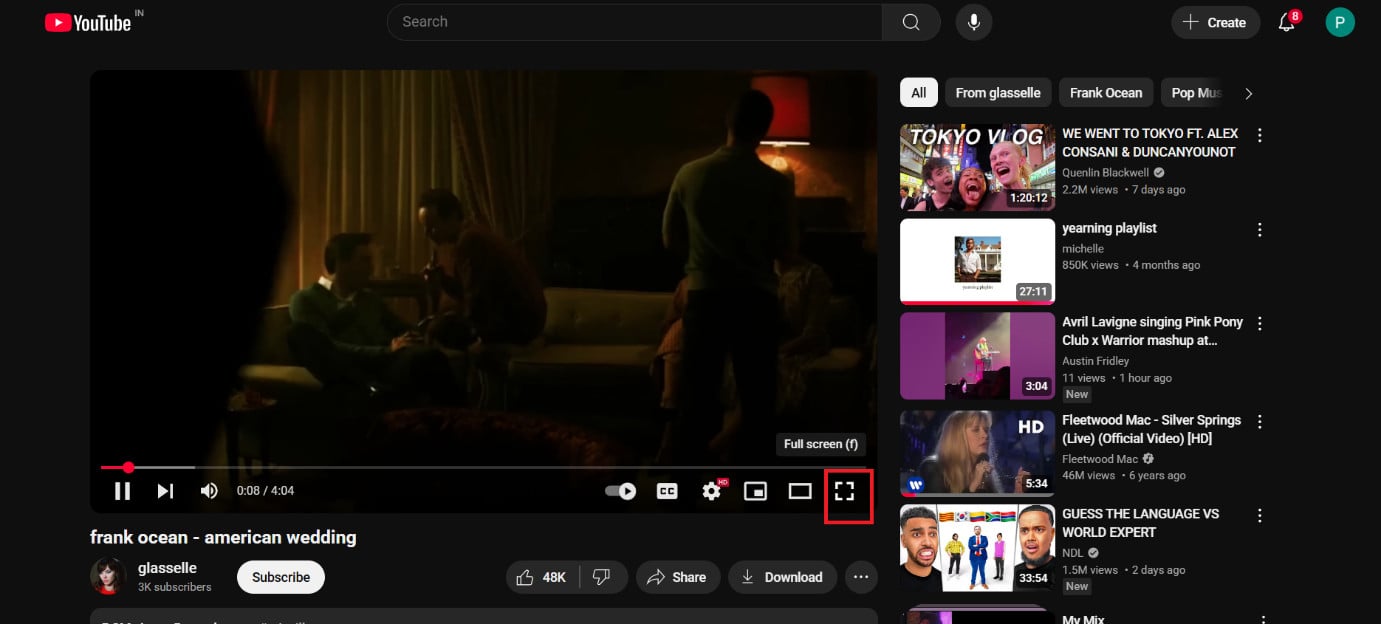Focus the Search input field
Screen dimensions: 1381x624
click(x=635, y=22)
